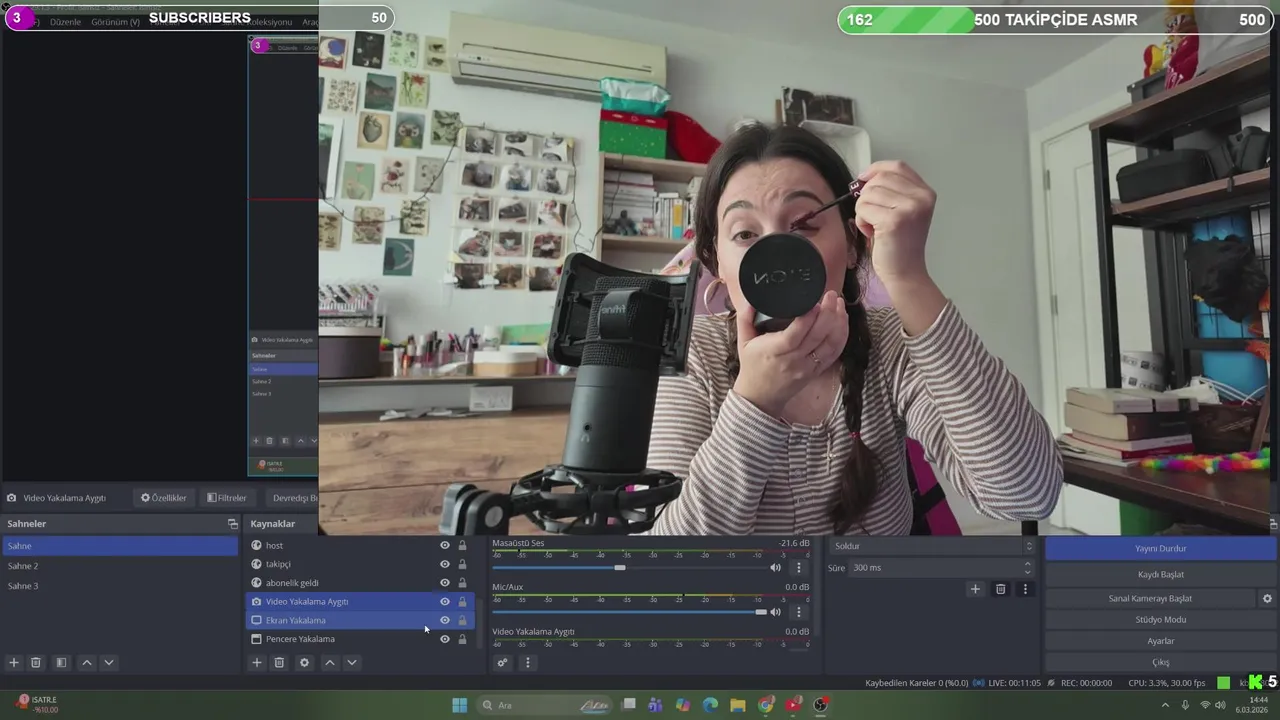Select the takipçi source row
Image resolution: width=1280 pixels, height=720 pixels.
click(x=359, y=564)
